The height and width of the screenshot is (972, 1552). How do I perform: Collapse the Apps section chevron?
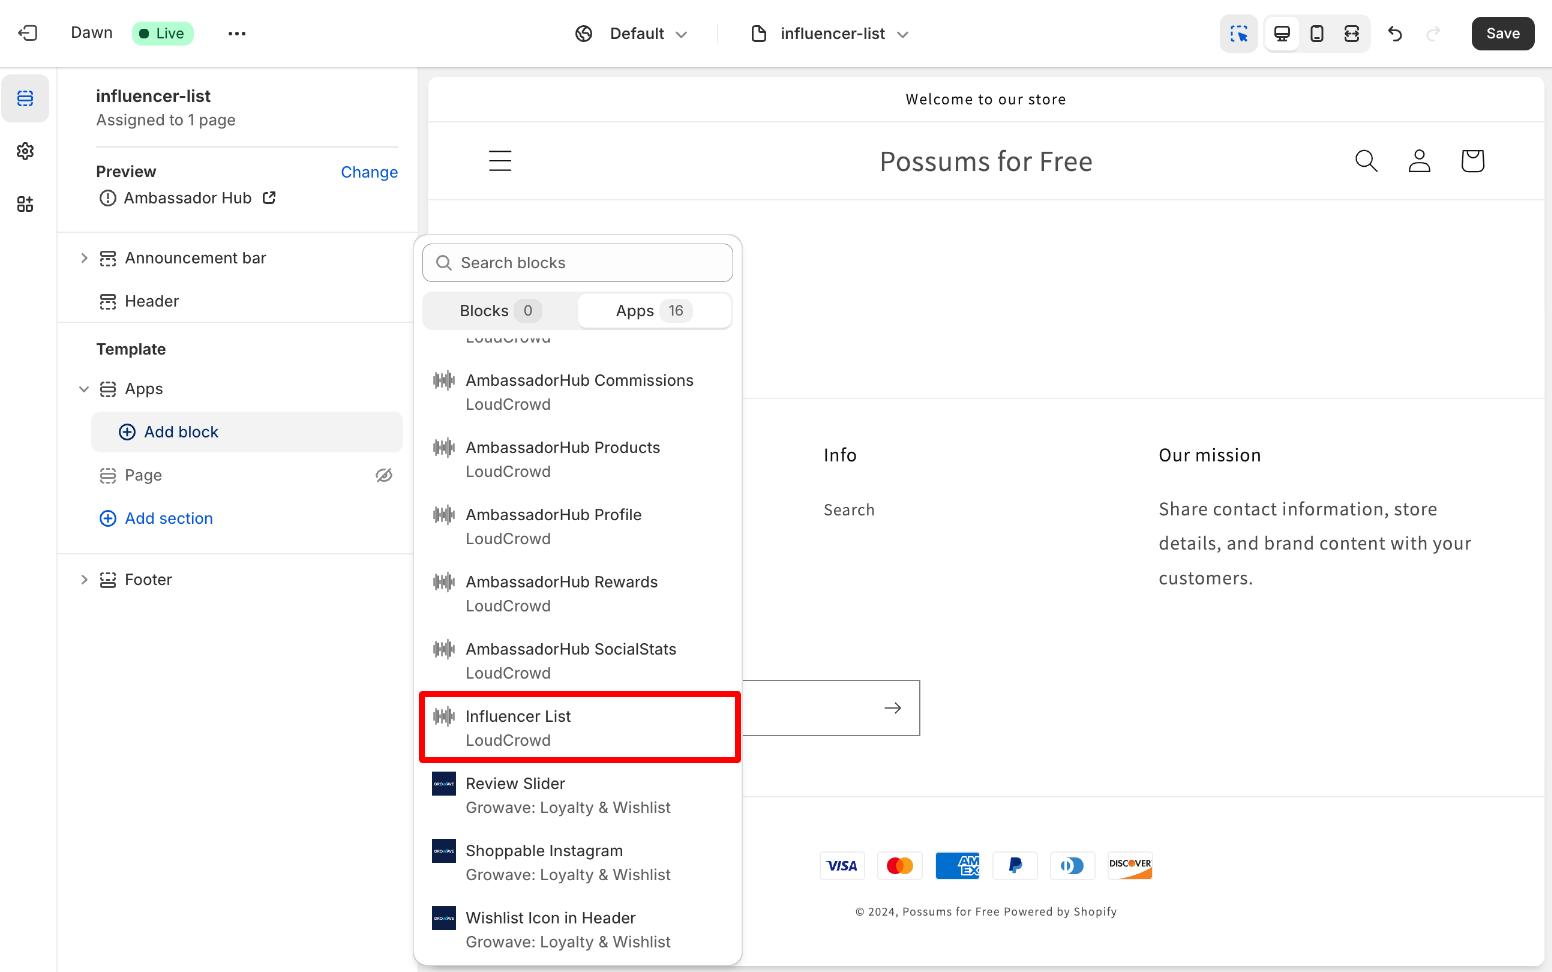[84, 389]
